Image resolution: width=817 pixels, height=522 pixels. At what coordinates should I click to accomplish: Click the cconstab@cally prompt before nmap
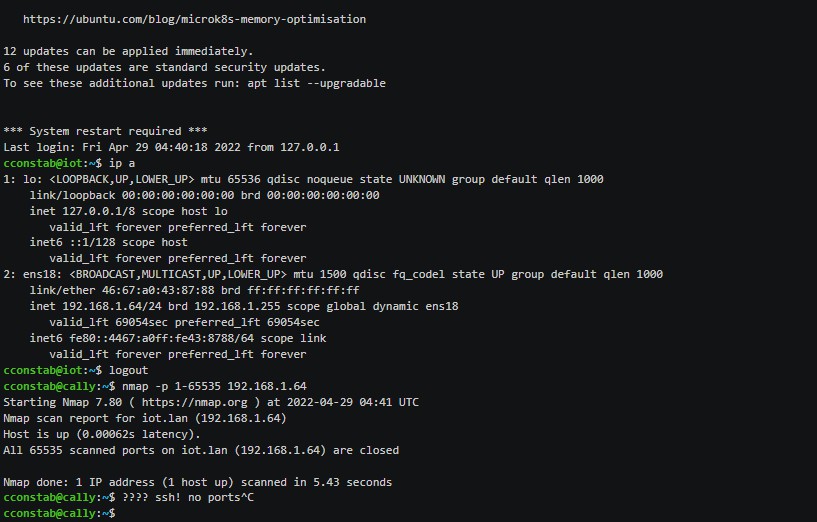point(59,386)
